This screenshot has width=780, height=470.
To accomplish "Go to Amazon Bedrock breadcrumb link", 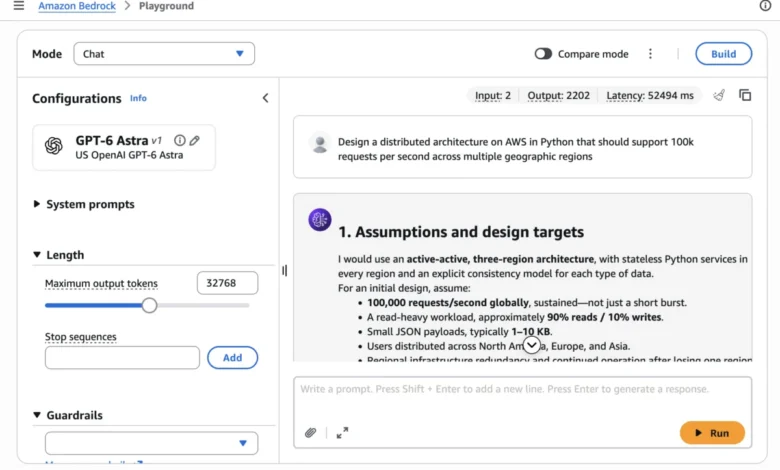I will (x=77, y=6).
